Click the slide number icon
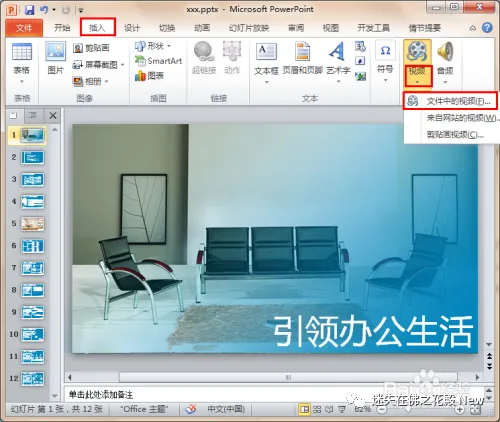 tap(360, 61)
